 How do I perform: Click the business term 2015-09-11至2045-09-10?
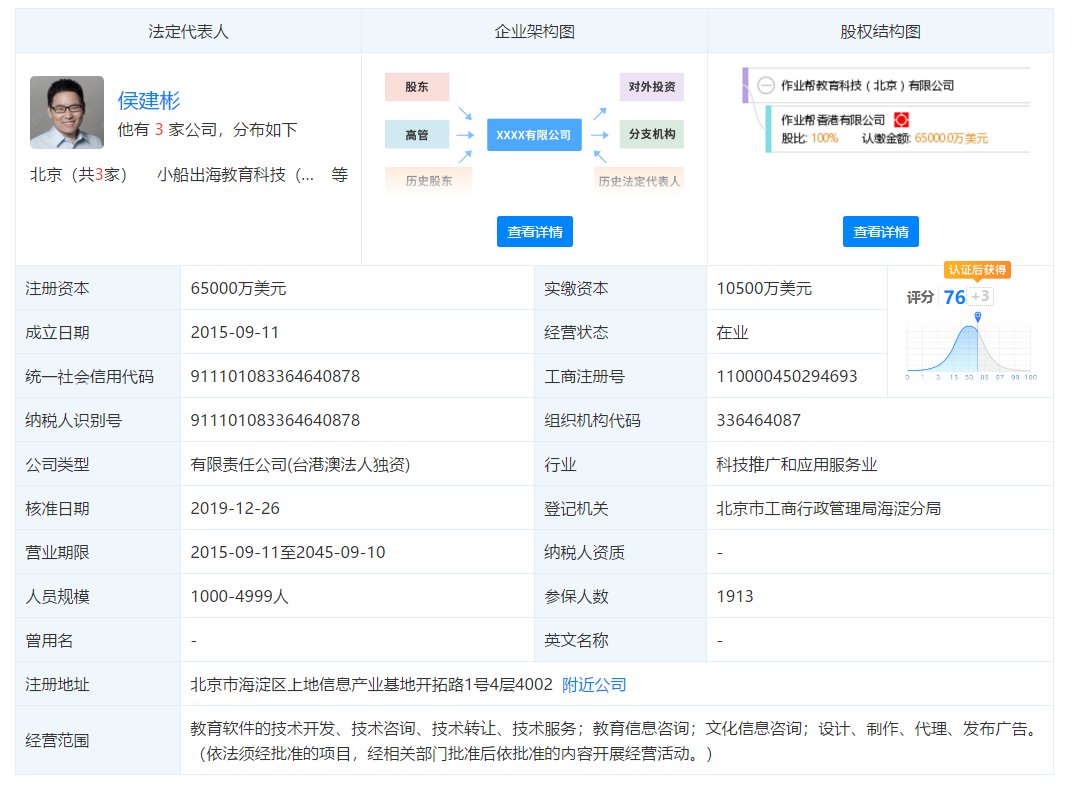(x=288, y=552)
